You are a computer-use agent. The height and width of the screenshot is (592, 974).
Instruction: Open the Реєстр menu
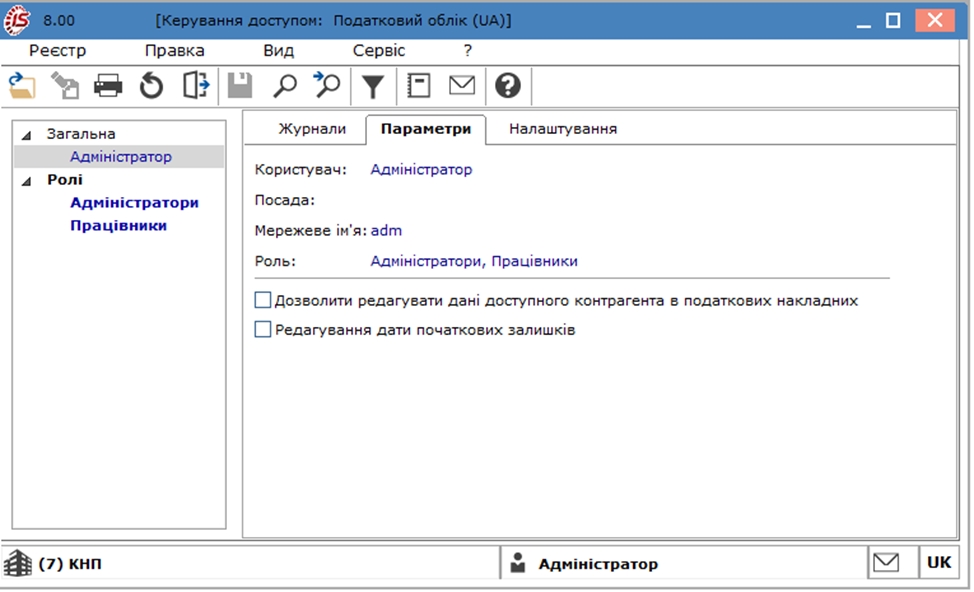pyautogui.click(x=58, y=50)
